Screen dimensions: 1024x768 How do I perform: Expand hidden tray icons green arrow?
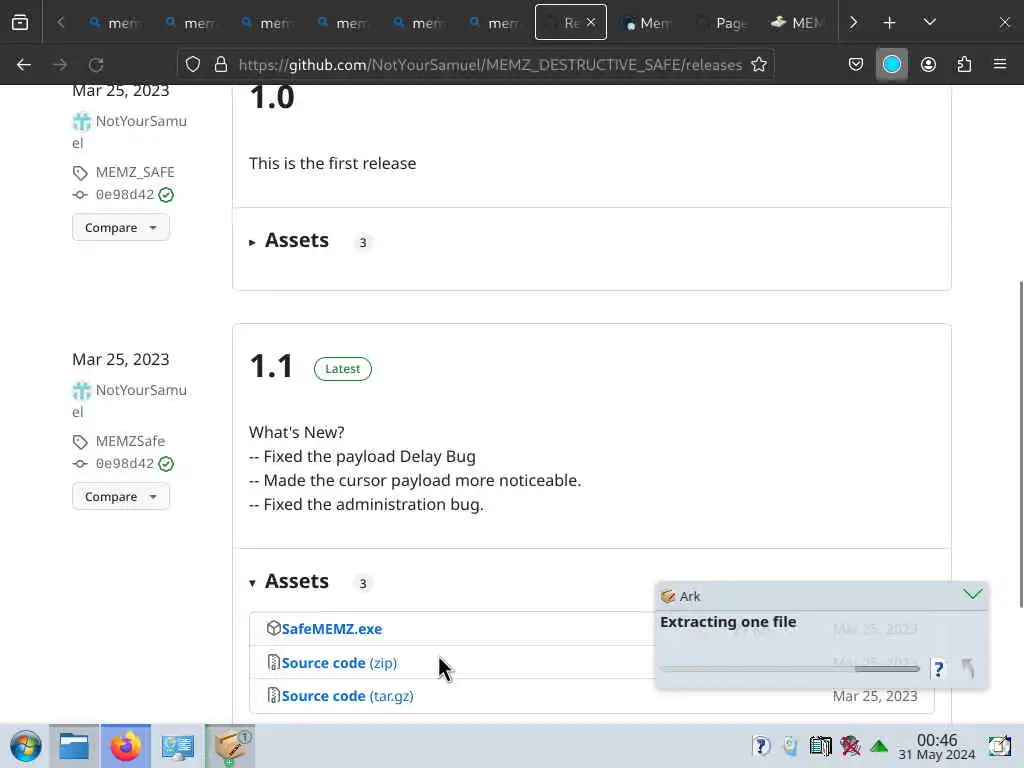click(x=879, y=746)
